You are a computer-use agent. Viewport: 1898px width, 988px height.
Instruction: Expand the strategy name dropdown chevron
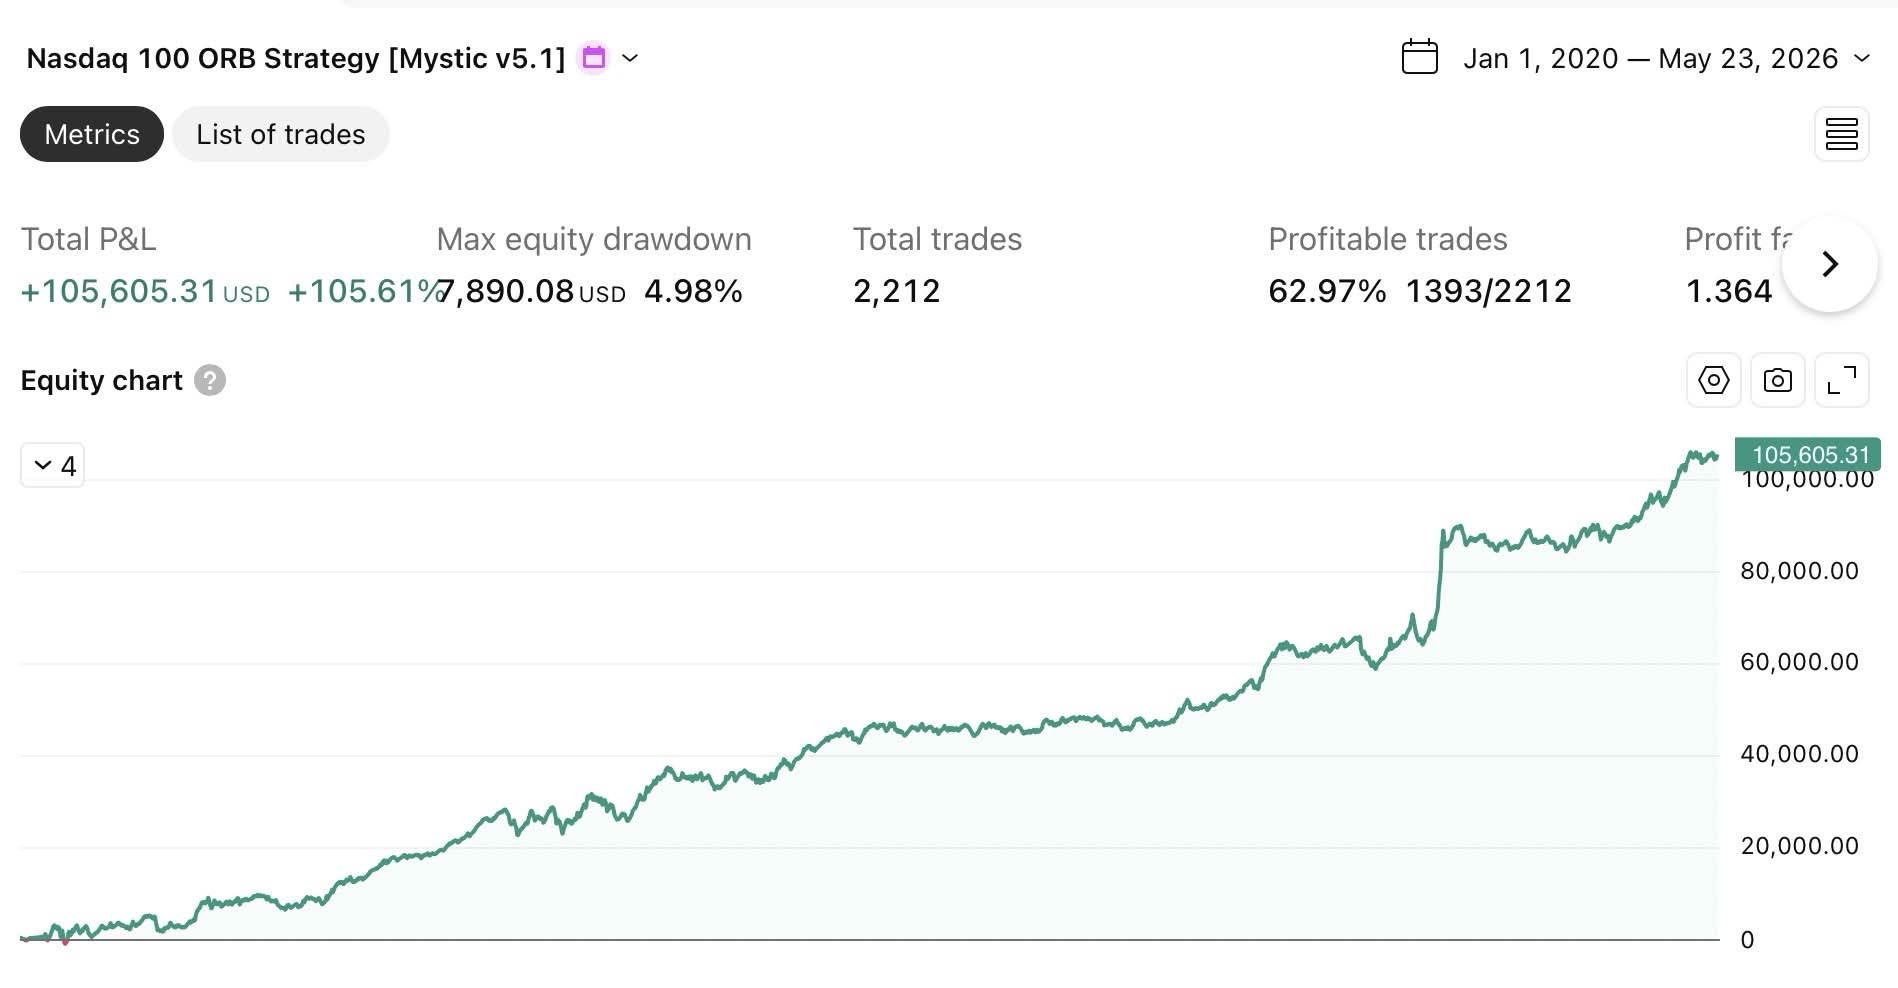(630, 58)
